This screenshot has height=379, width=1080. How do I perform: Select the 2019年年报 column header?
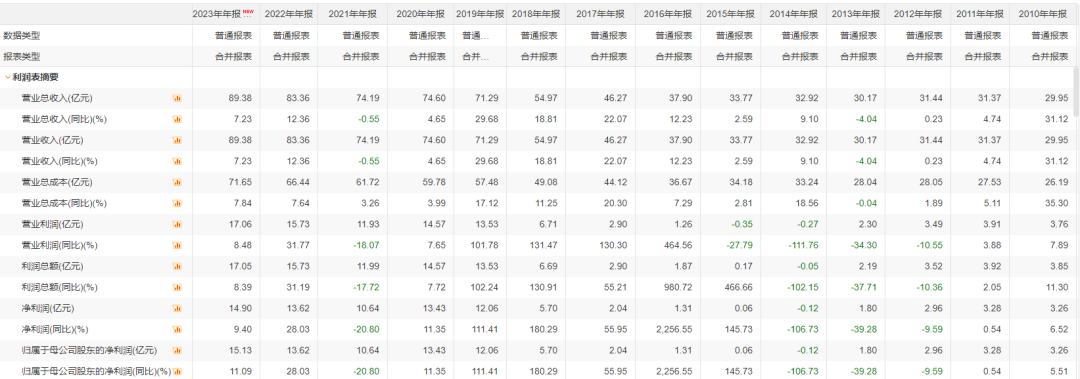pos(480,14)
